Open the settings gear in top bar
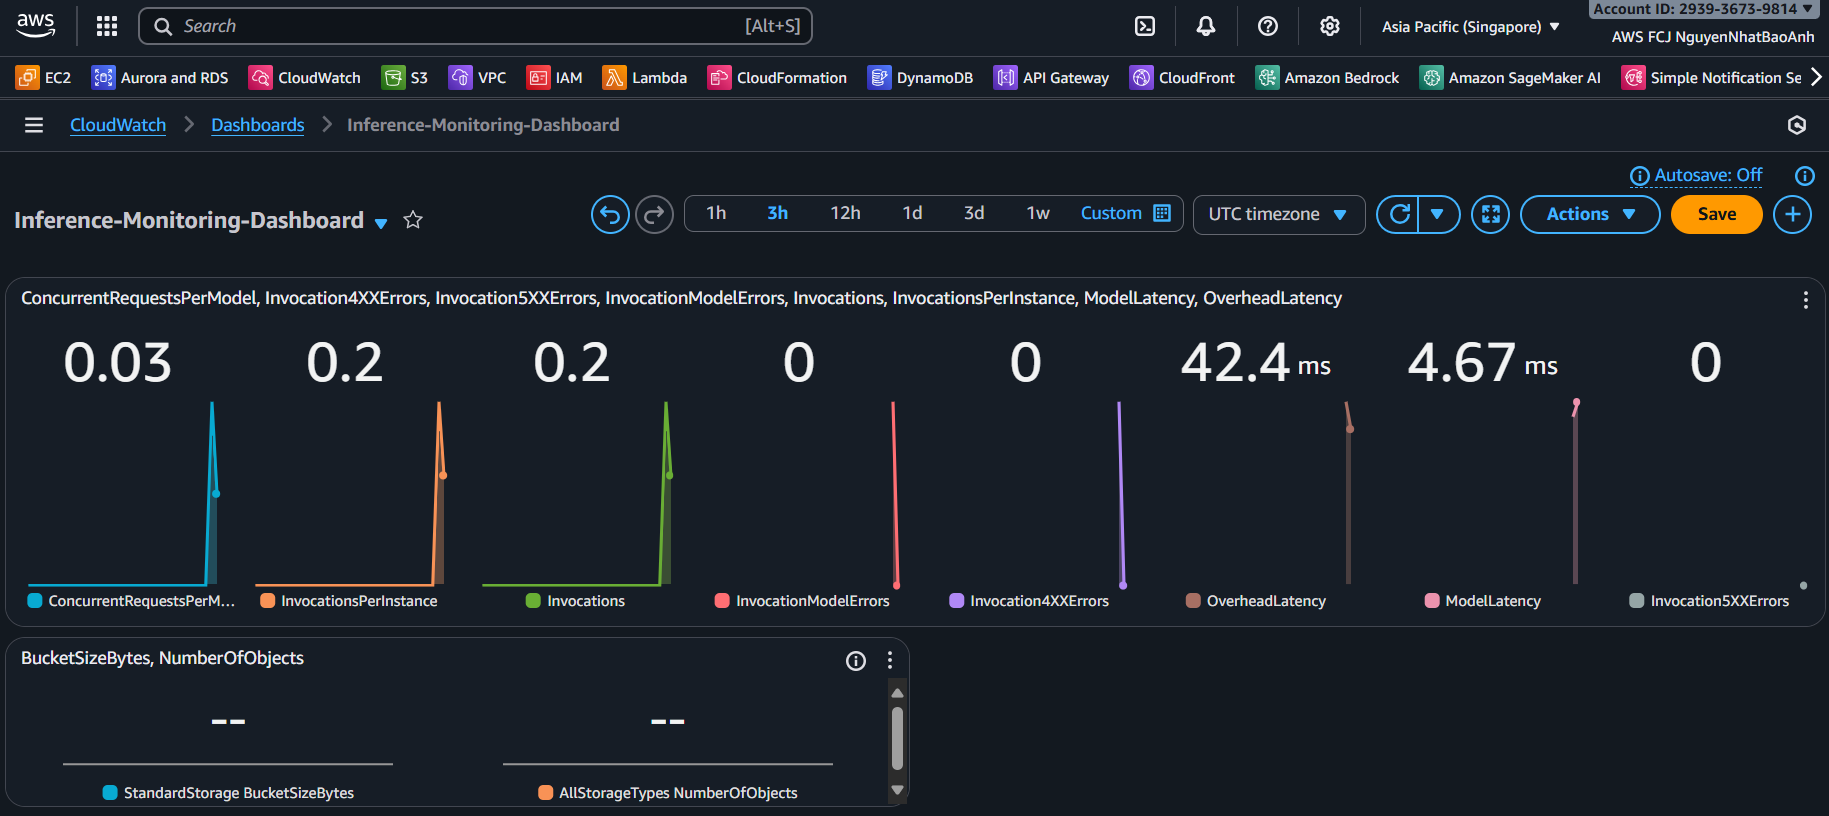Screen dimensions: 1829x816 pyautogui.click(x=1329, y=27)
